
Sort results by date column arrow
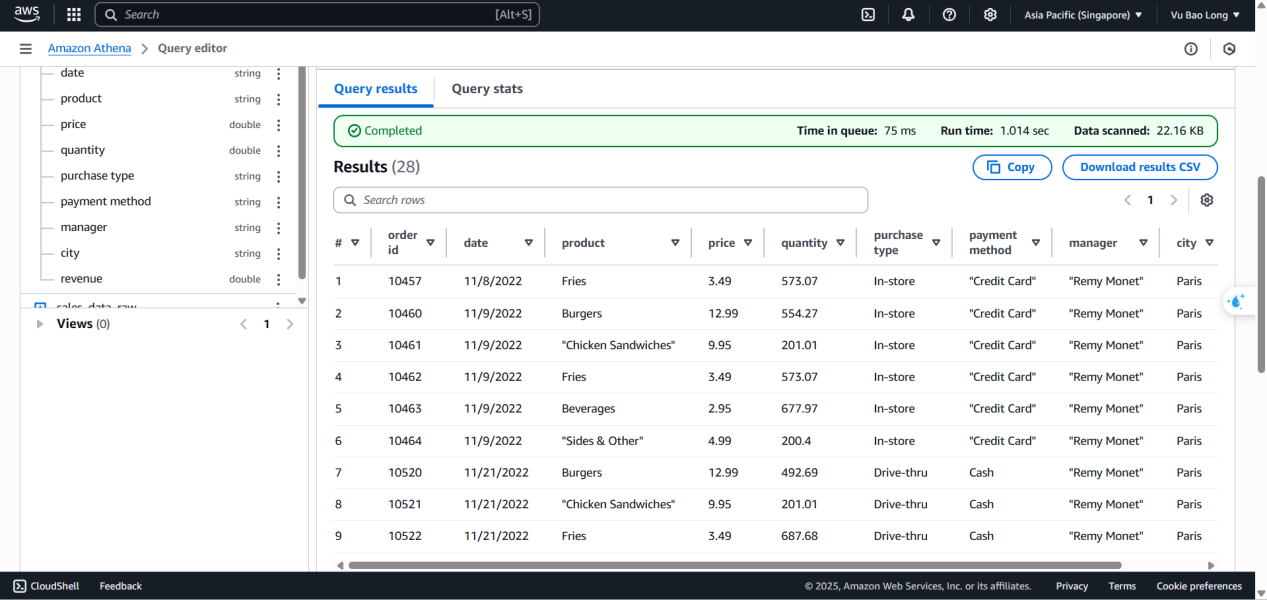click(529, 243)
